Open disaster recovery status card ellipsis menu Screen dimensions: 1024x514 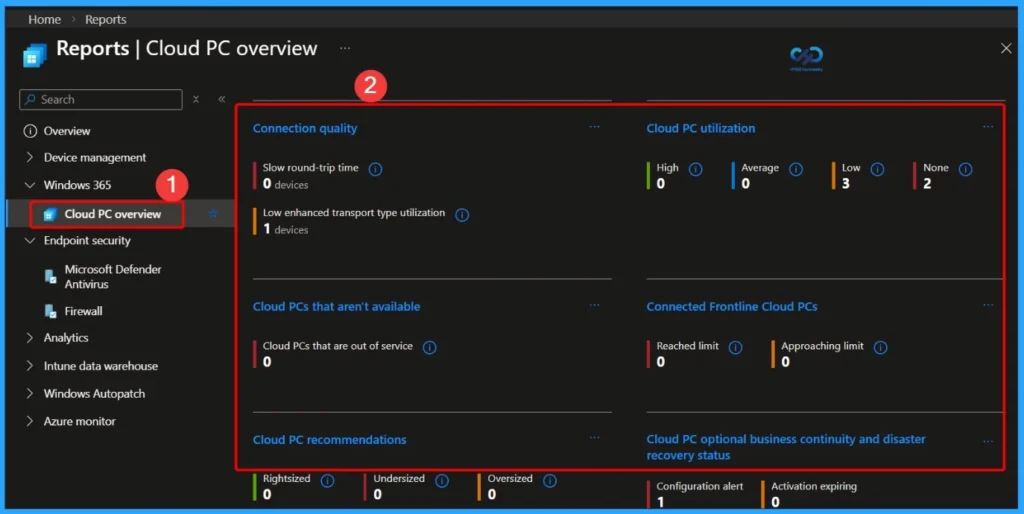click(x=988, y=442)
